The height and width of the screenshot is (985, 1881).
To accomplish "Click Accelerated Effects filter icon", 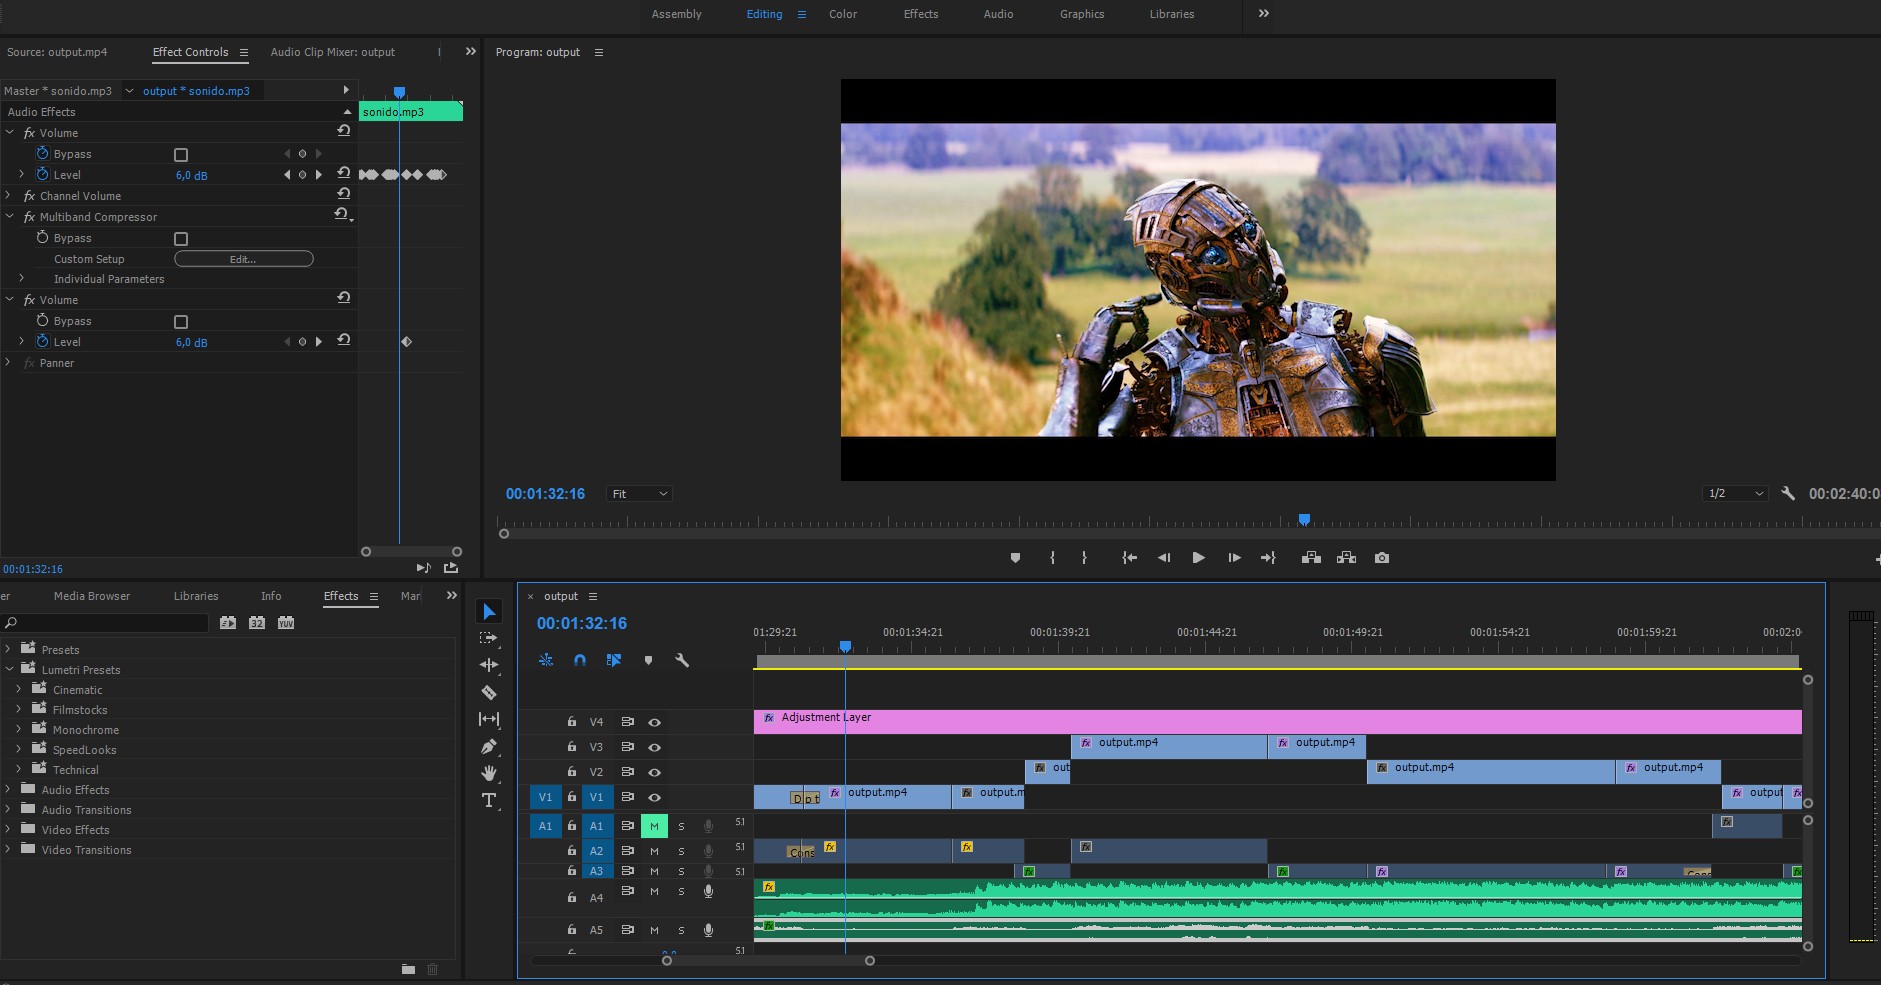I will click(x=228, y=622).
